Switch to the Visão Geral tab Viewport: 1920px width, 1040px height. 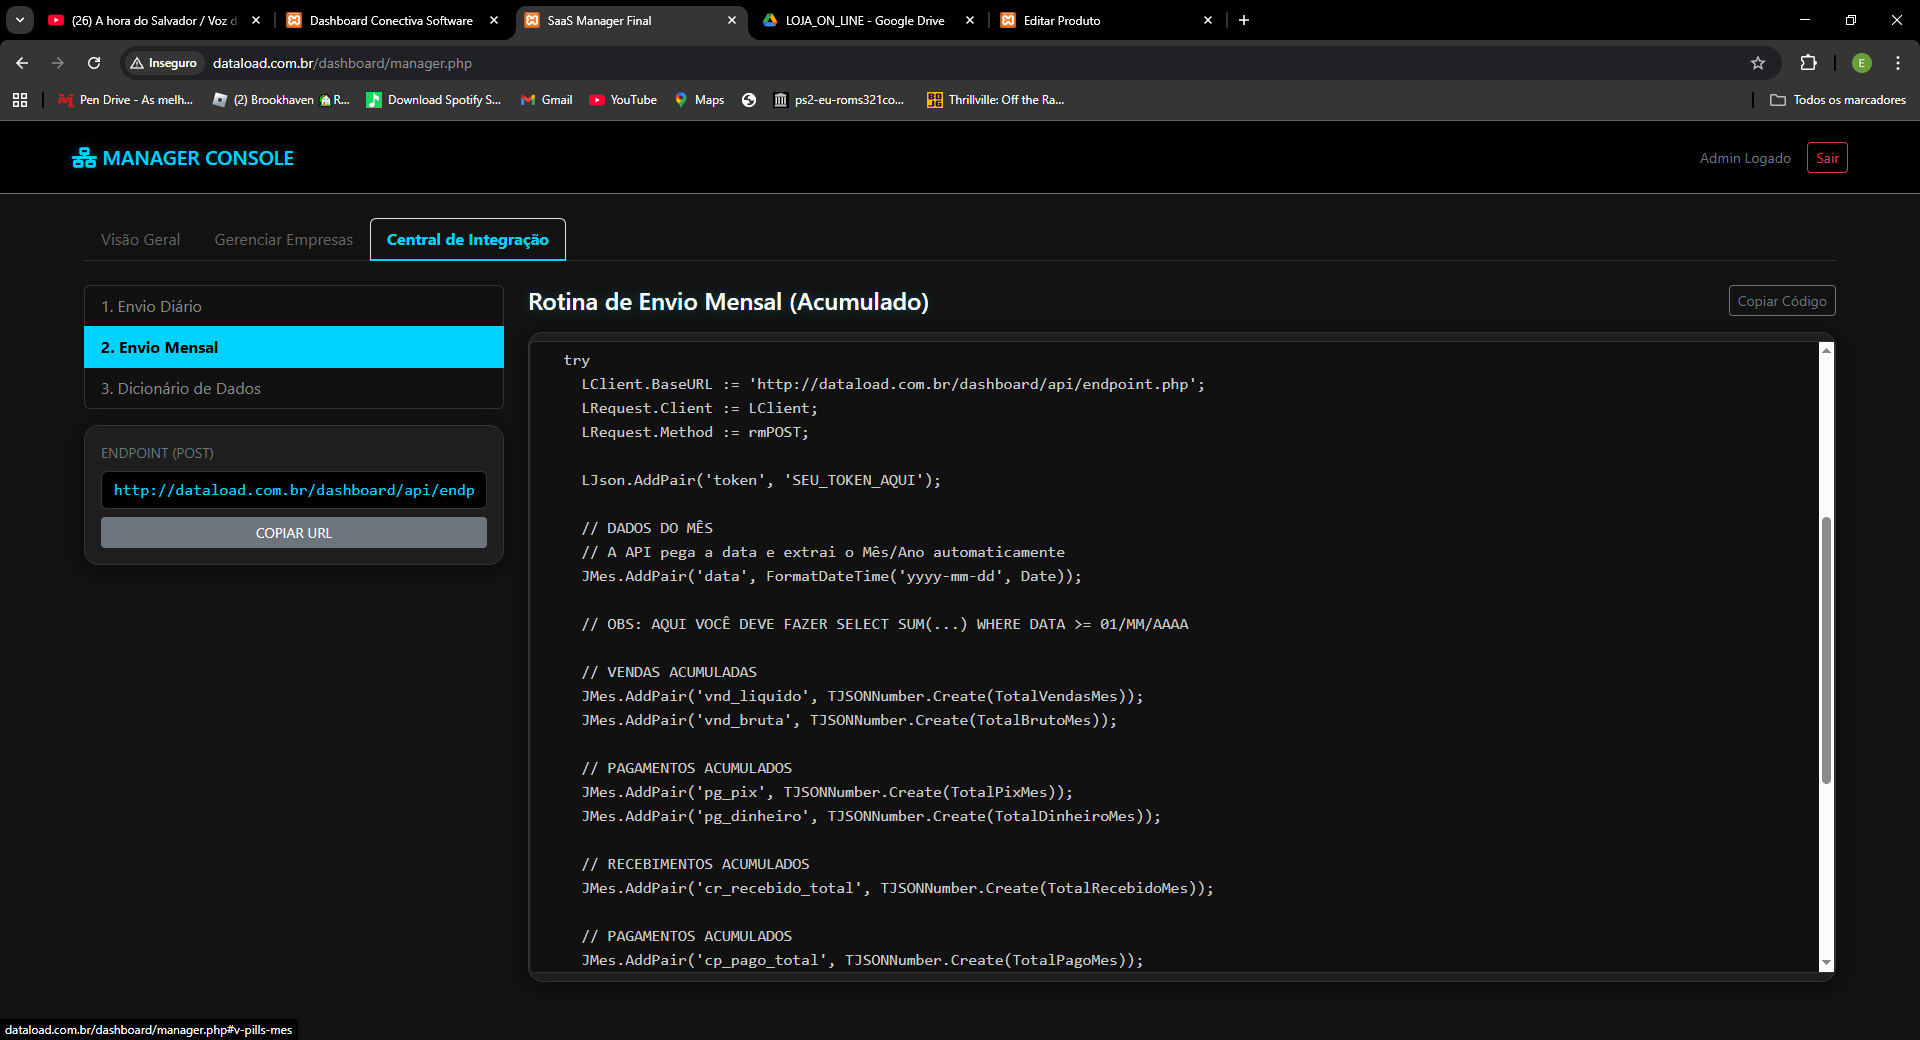141,240
